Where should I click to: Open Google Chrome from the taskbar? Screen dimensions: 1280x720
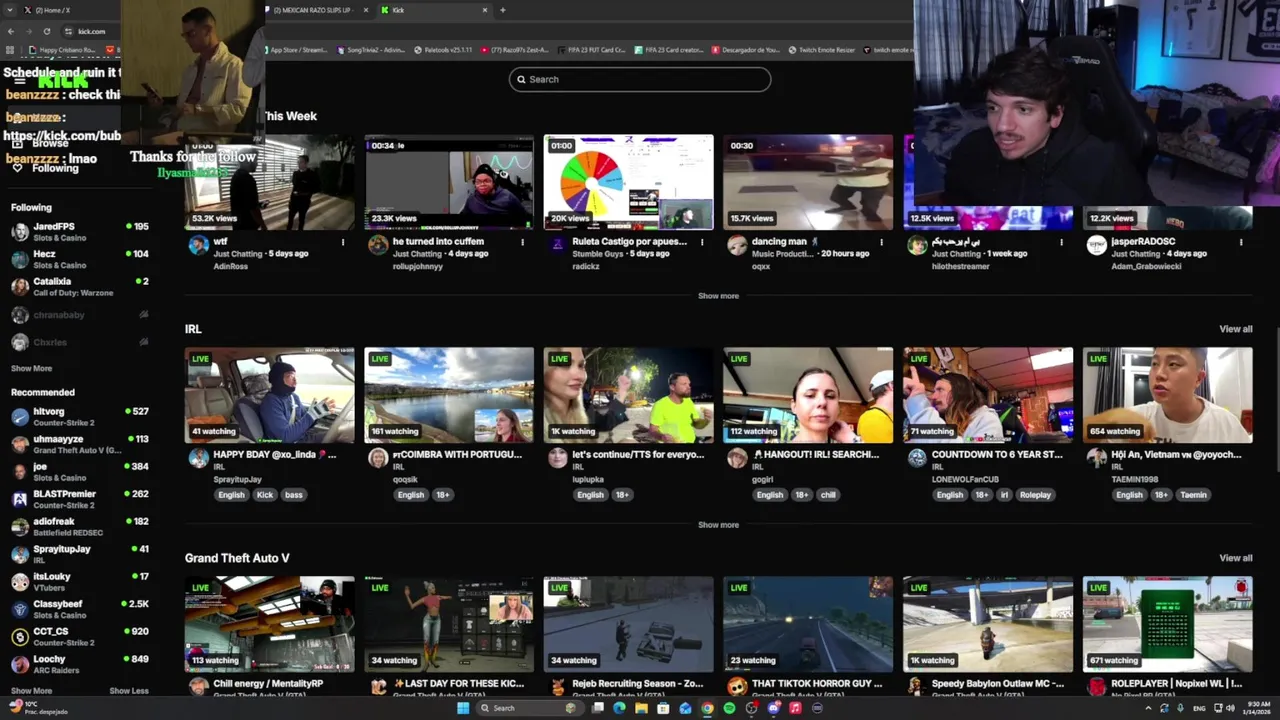(707, 708)
